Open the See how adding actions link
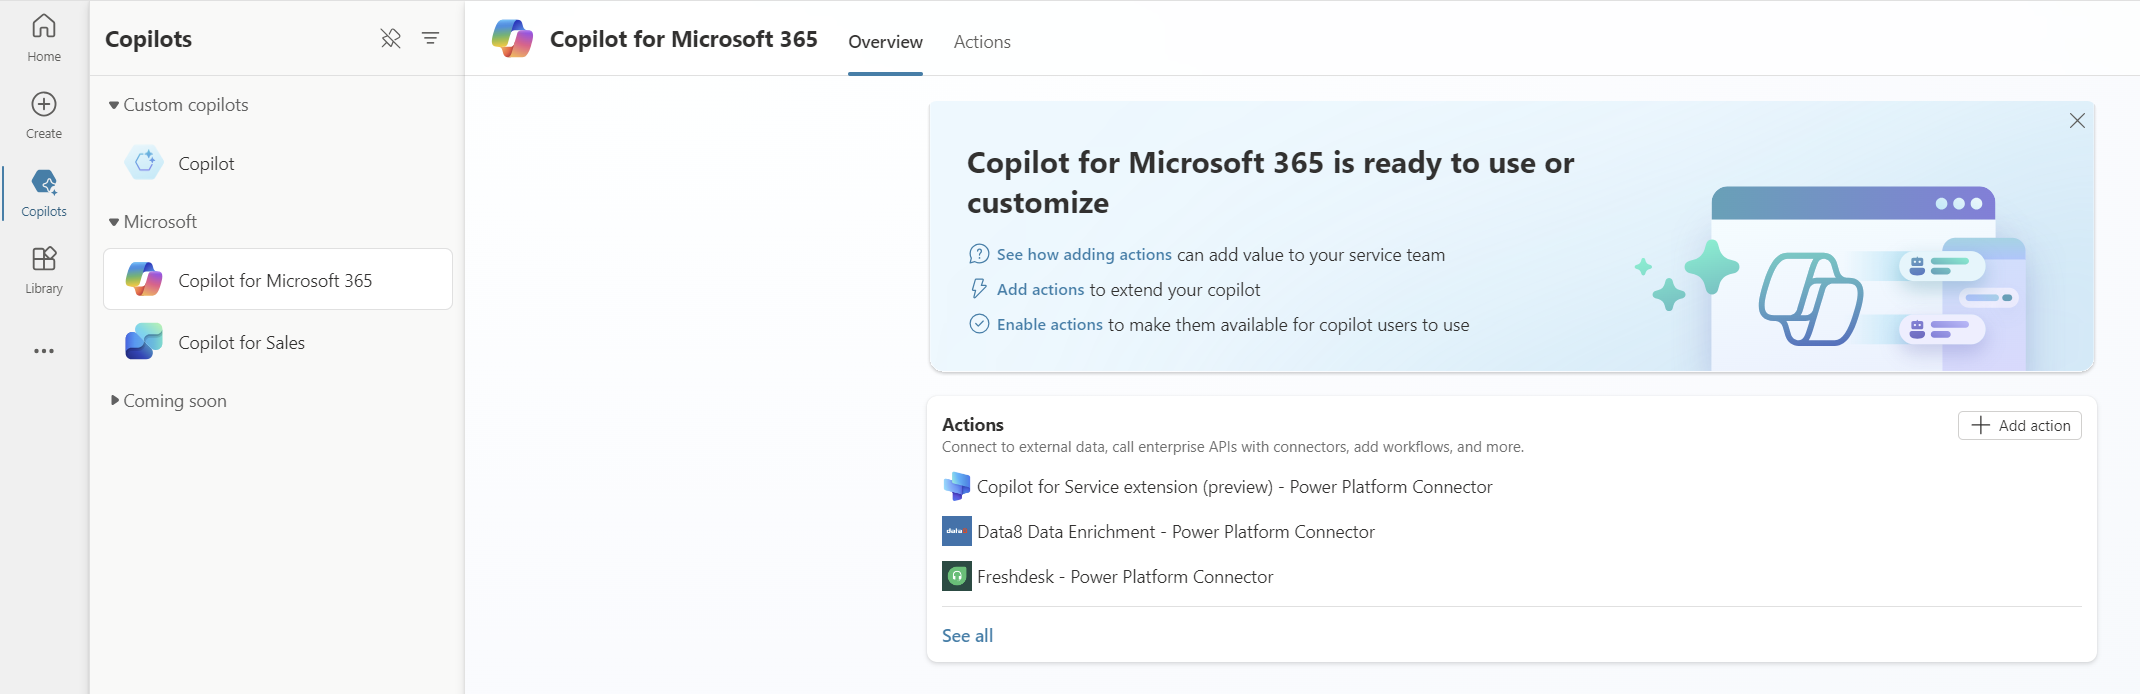Image resolution: width=2140 pixels, height=694 pixels. [x=1083, y=255]
